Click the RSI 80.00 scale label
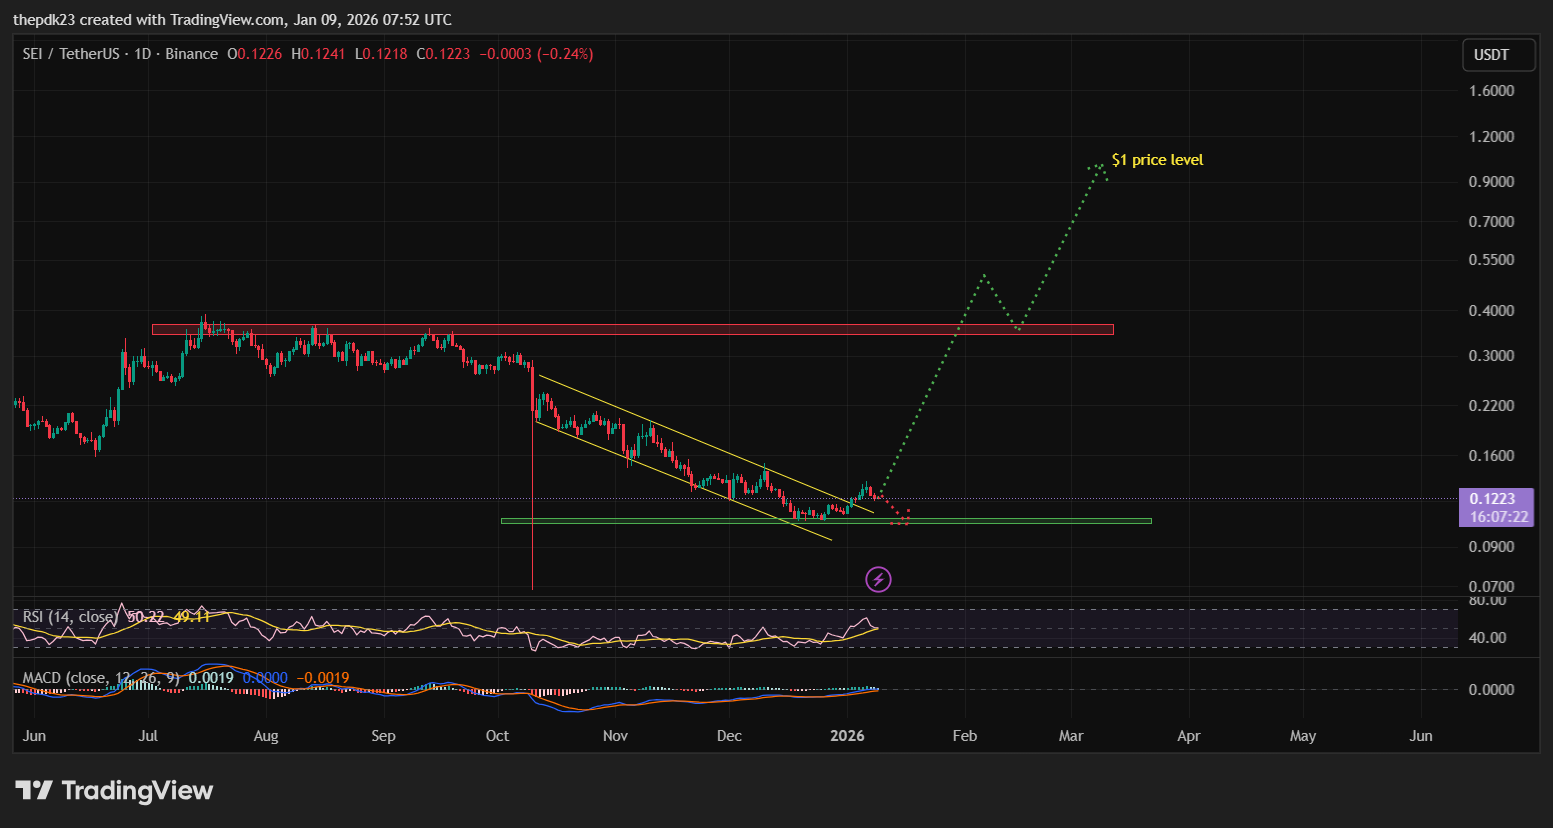1553x828 pixels. point(1487,600)
